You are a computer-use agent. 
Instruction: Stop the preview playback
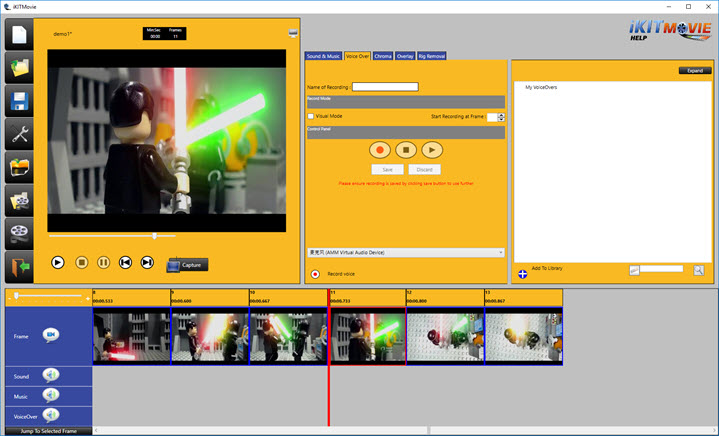(82, 262)
